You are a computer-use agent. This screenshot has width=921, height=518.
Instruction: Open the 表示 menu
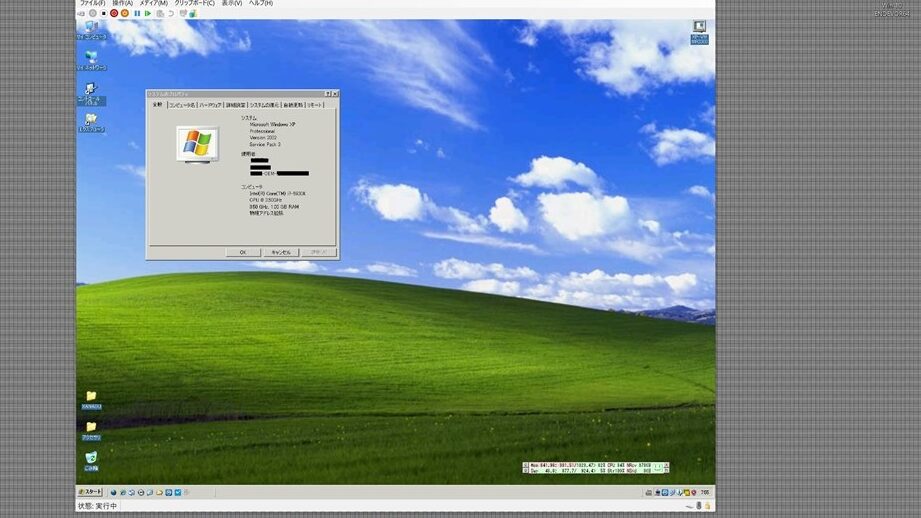[x=232, y=3]
